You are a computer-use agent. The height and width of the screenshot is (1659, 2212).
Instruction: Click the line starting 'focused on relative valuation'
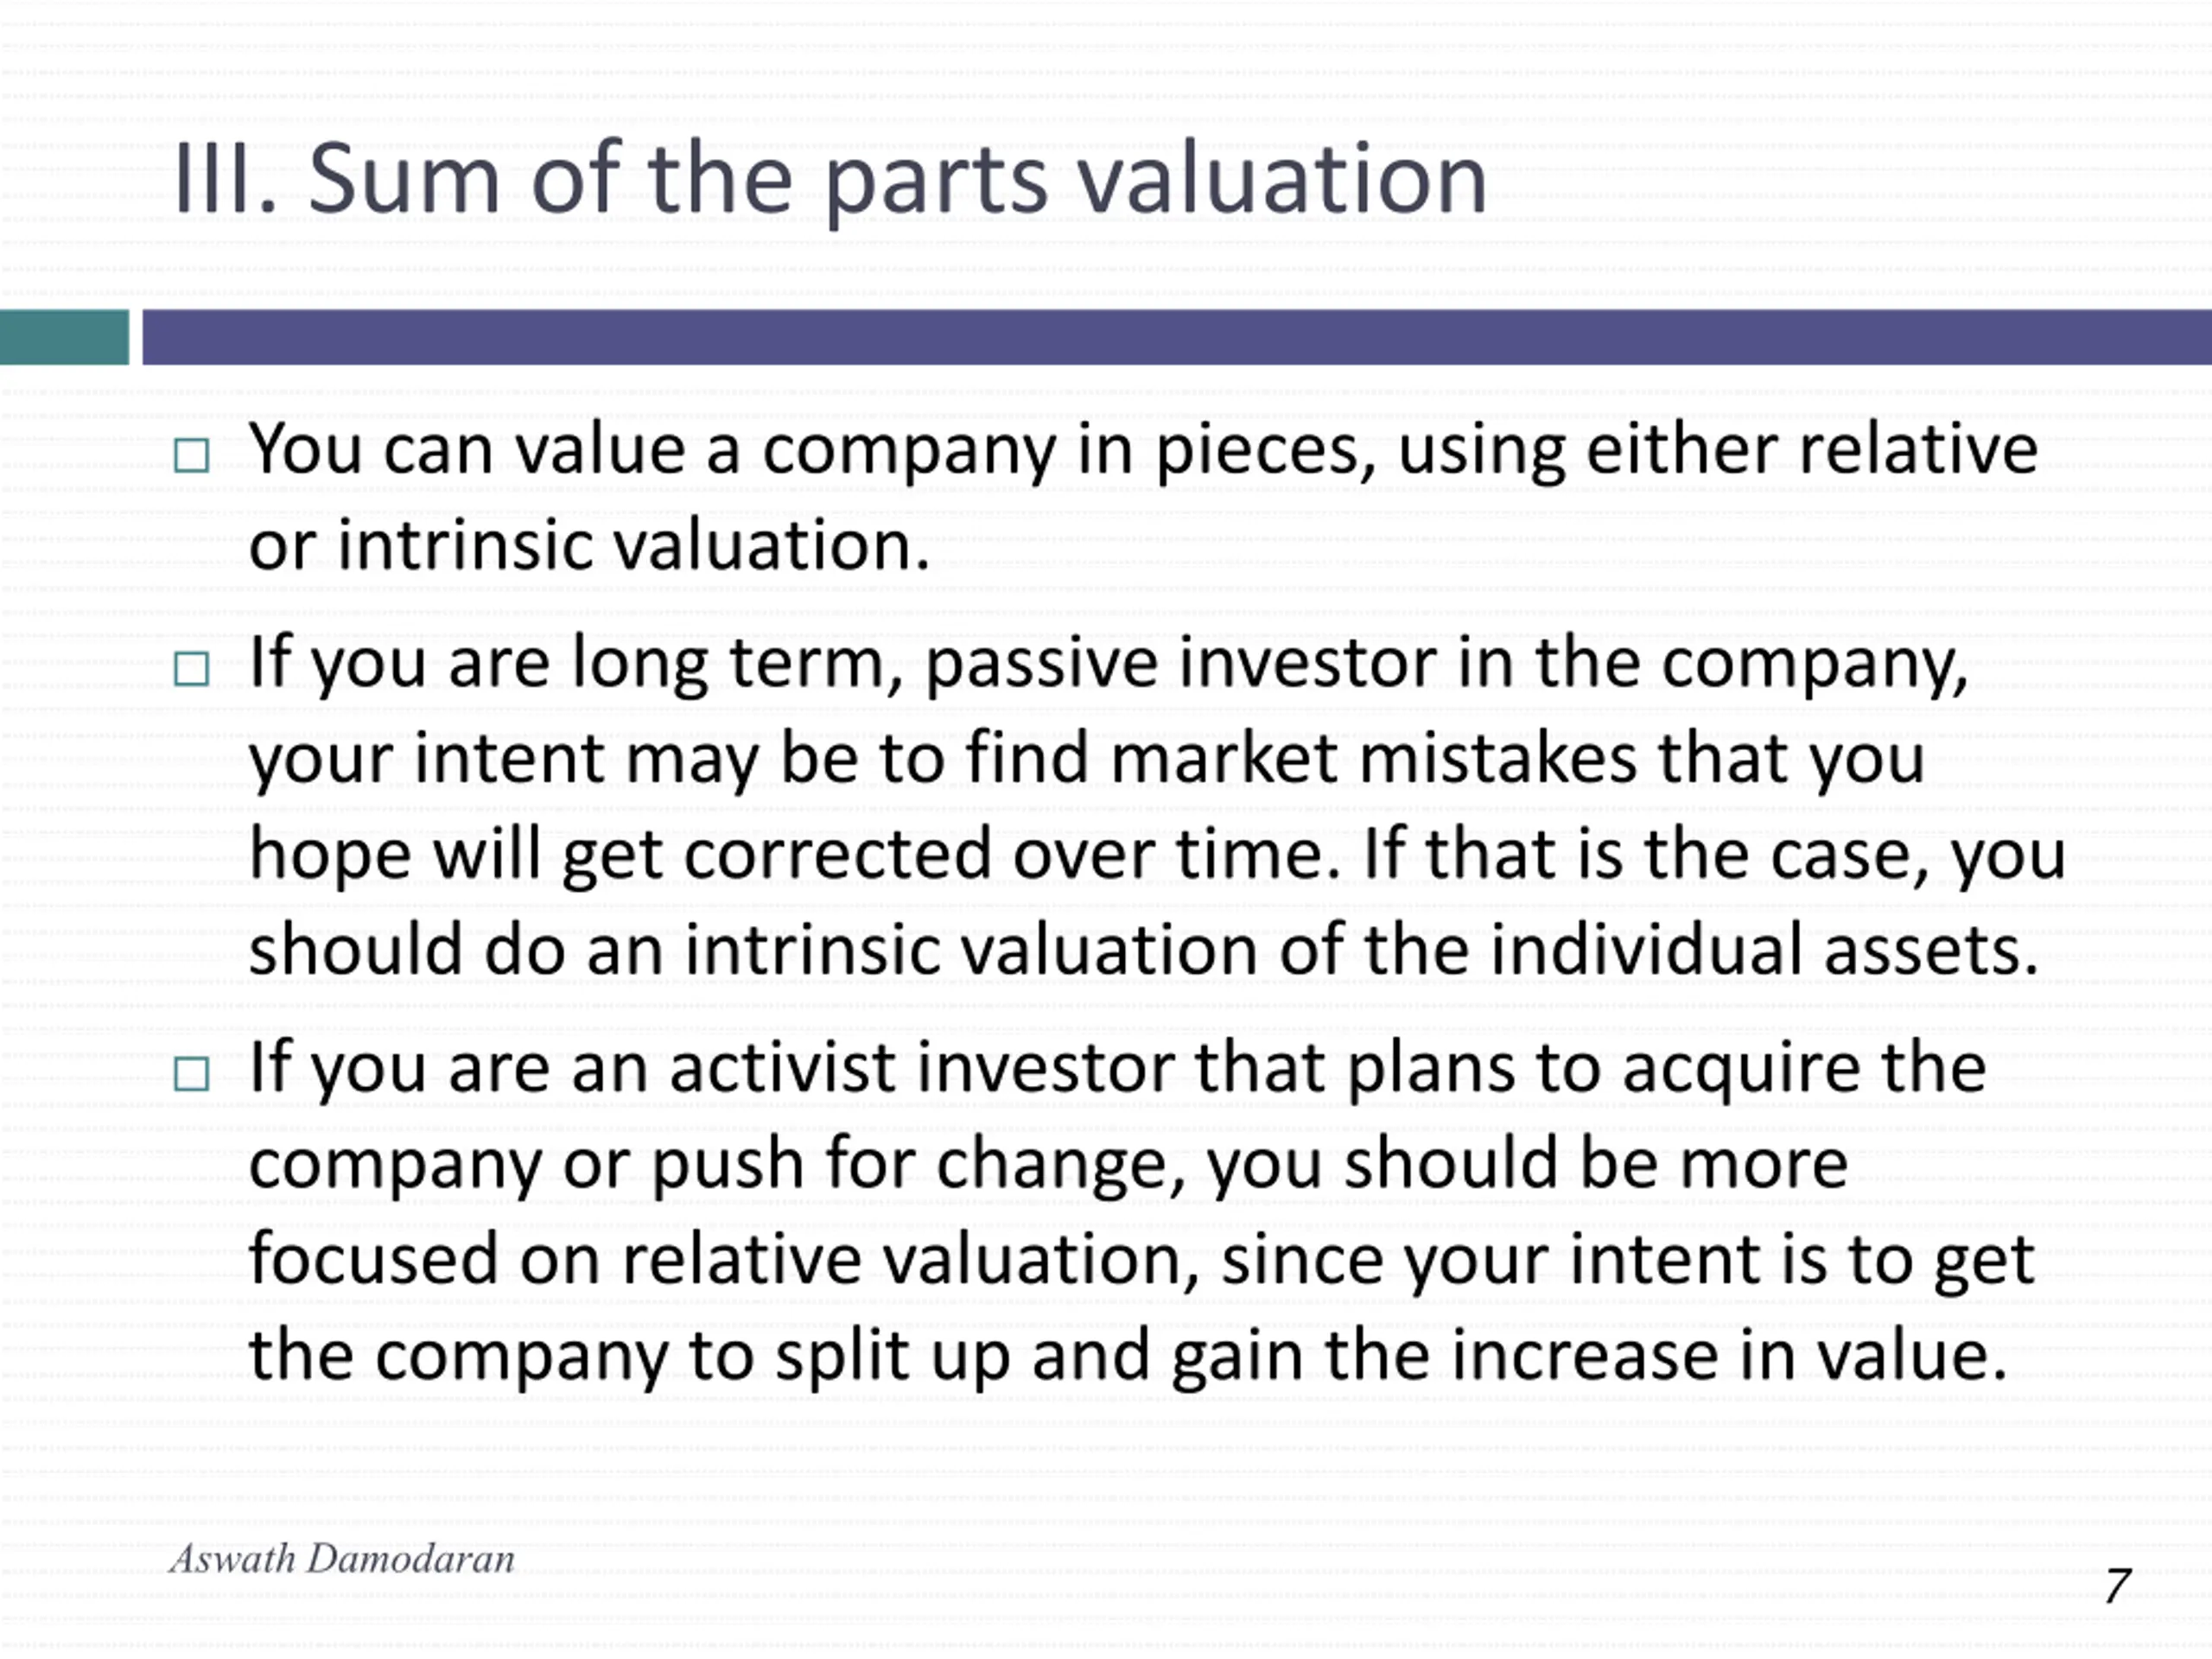pos(1142,1261)
